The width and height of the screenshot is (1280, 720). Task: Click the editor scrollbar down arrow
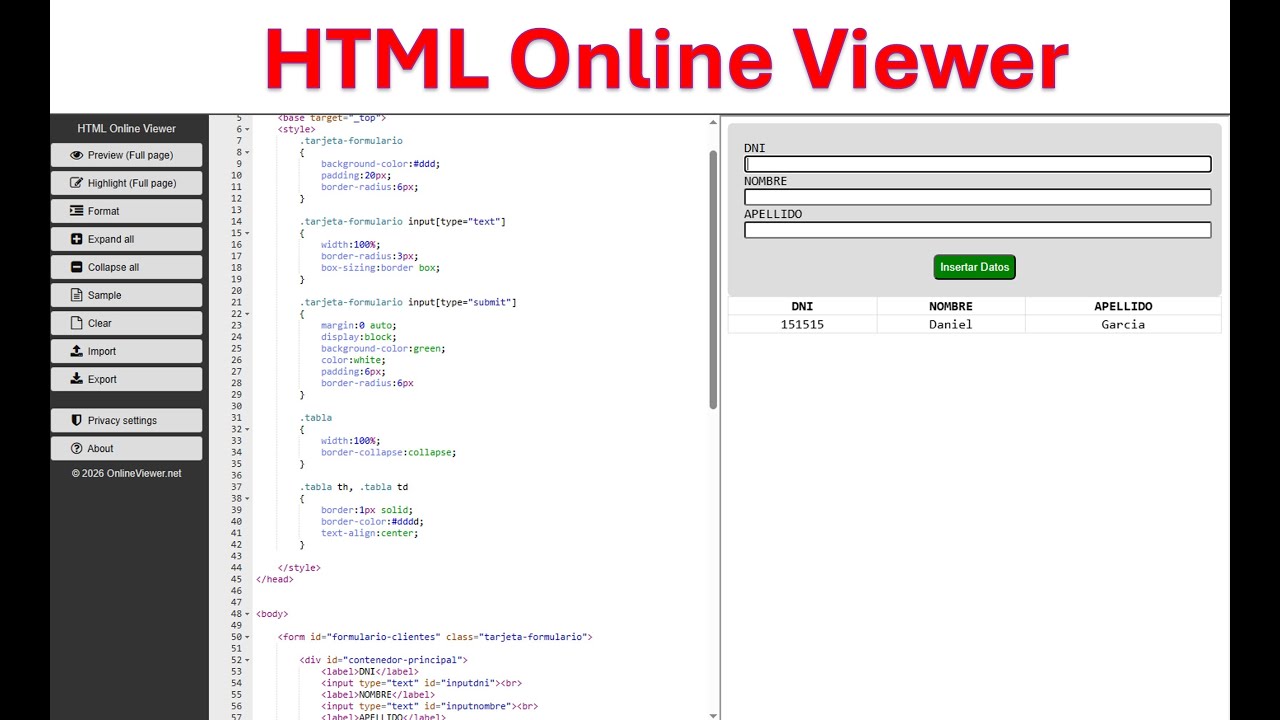[x=713, y=715]
